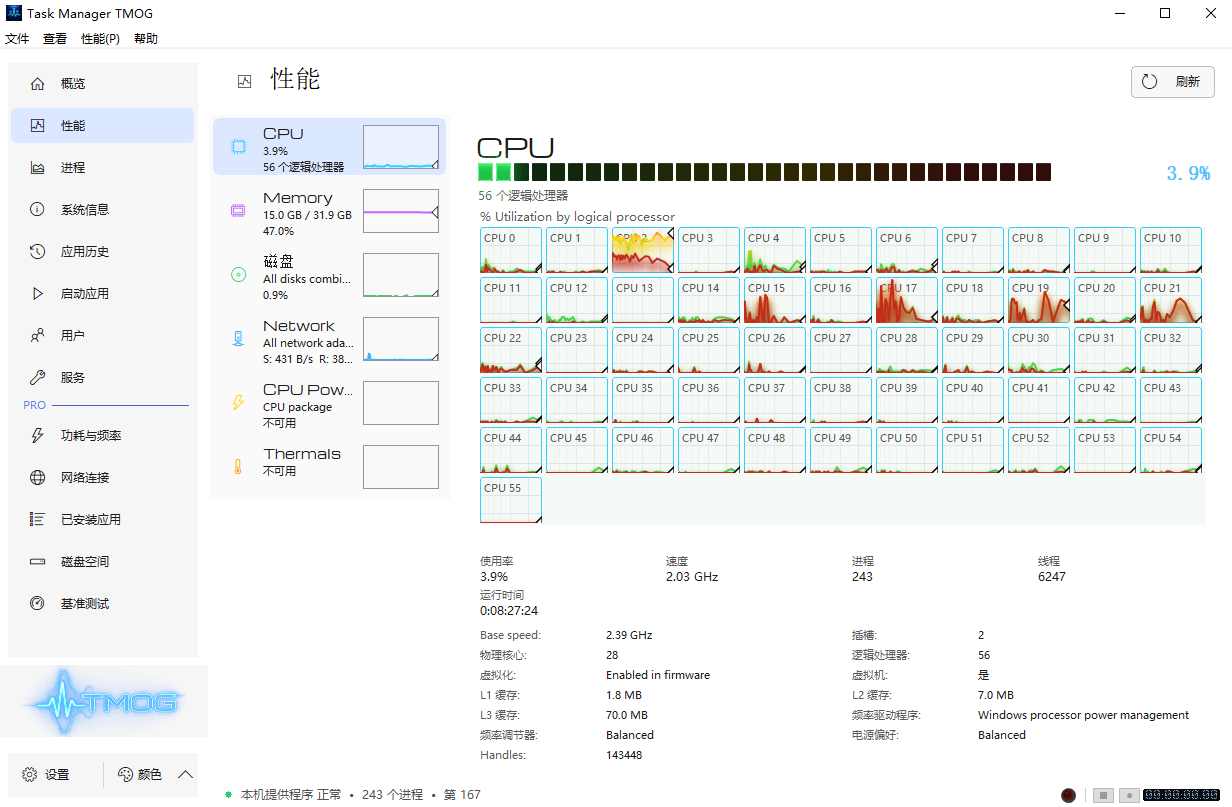
Task: Click 第 167 in the status bar
Action: [x=462, y=795]
